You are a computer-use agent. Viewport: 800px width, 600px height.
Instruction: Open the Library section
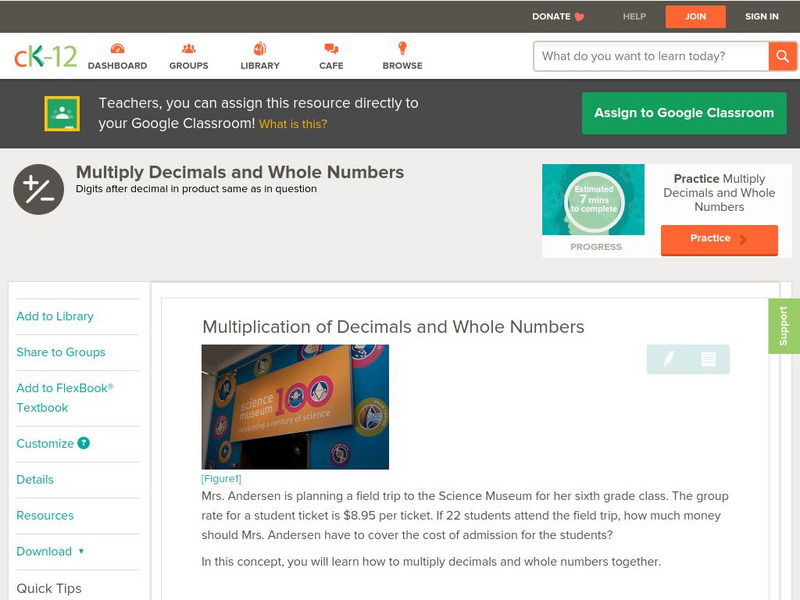point(260,56)
